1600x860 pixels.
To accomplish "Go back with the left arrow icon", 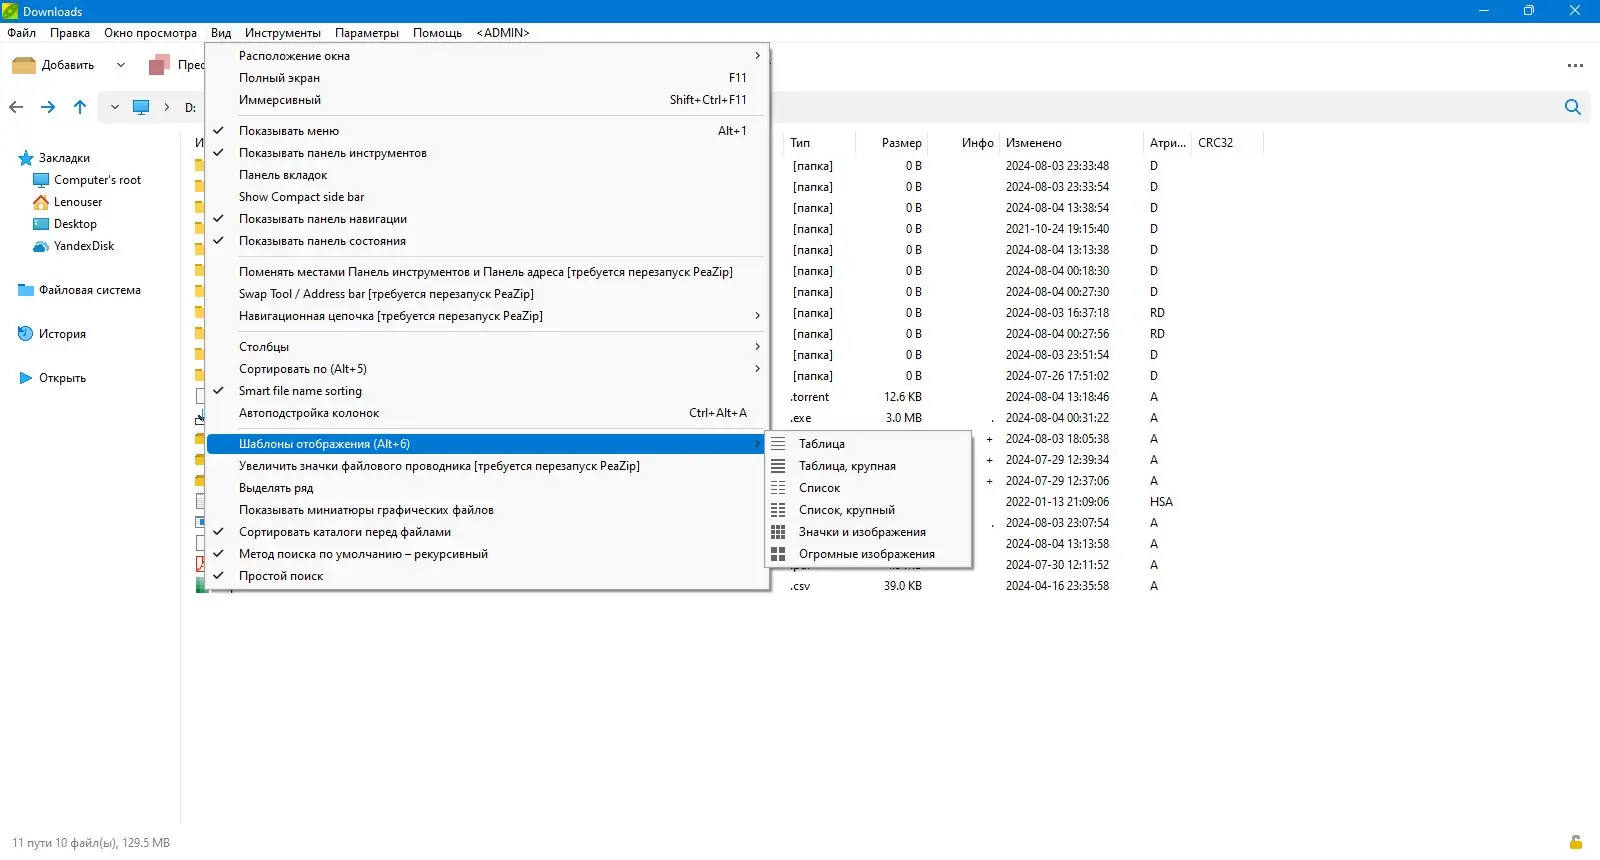I will (16, 107).
